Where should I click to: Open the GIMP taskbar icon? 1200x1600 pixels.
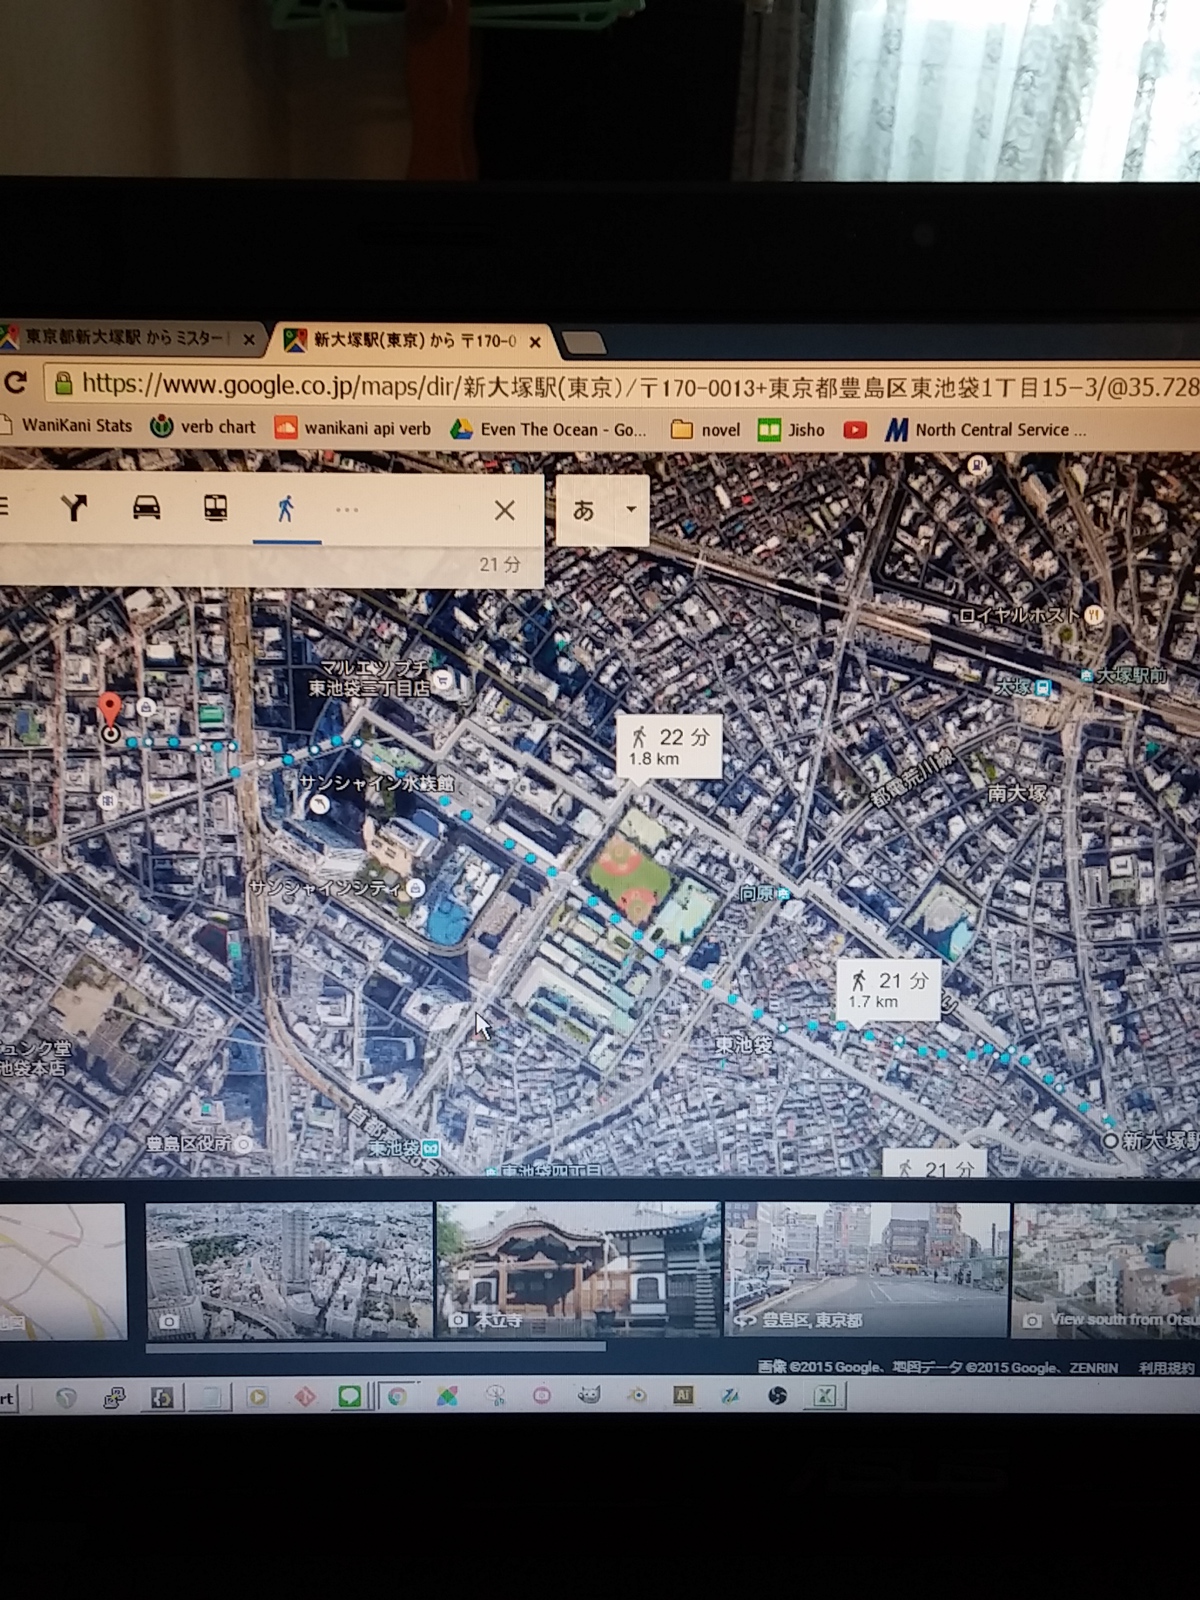(589, 1395)
